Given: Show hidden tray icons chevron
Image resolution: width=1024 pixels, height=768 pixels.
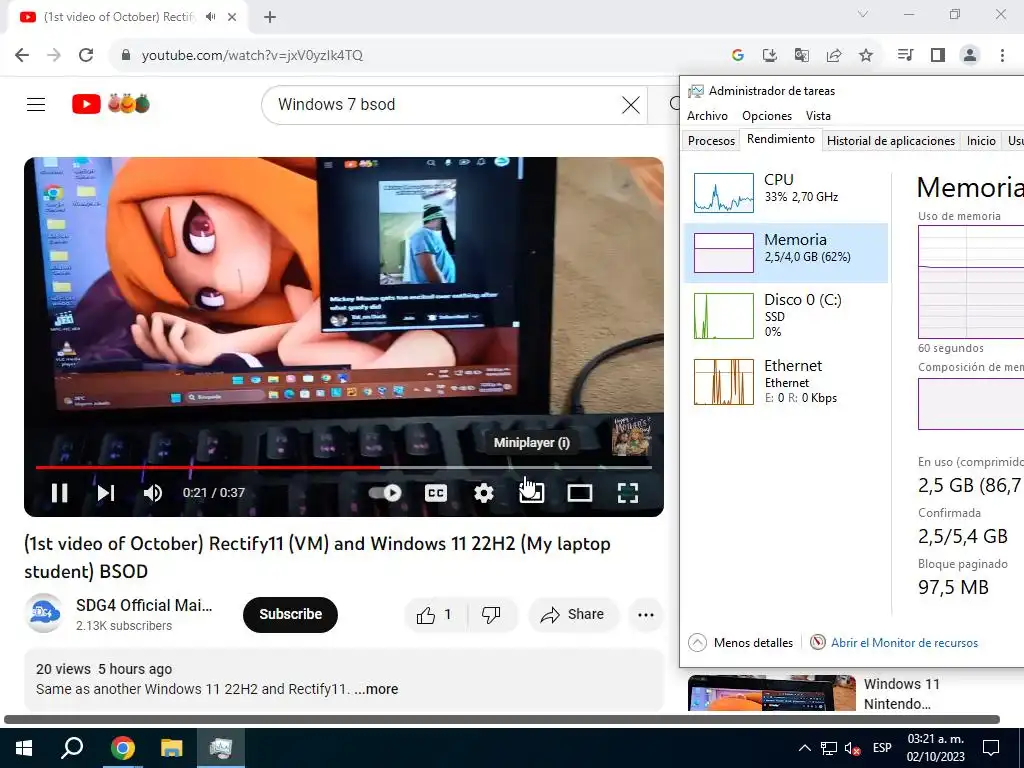Looking at the screenshot, I should (805, 748).
